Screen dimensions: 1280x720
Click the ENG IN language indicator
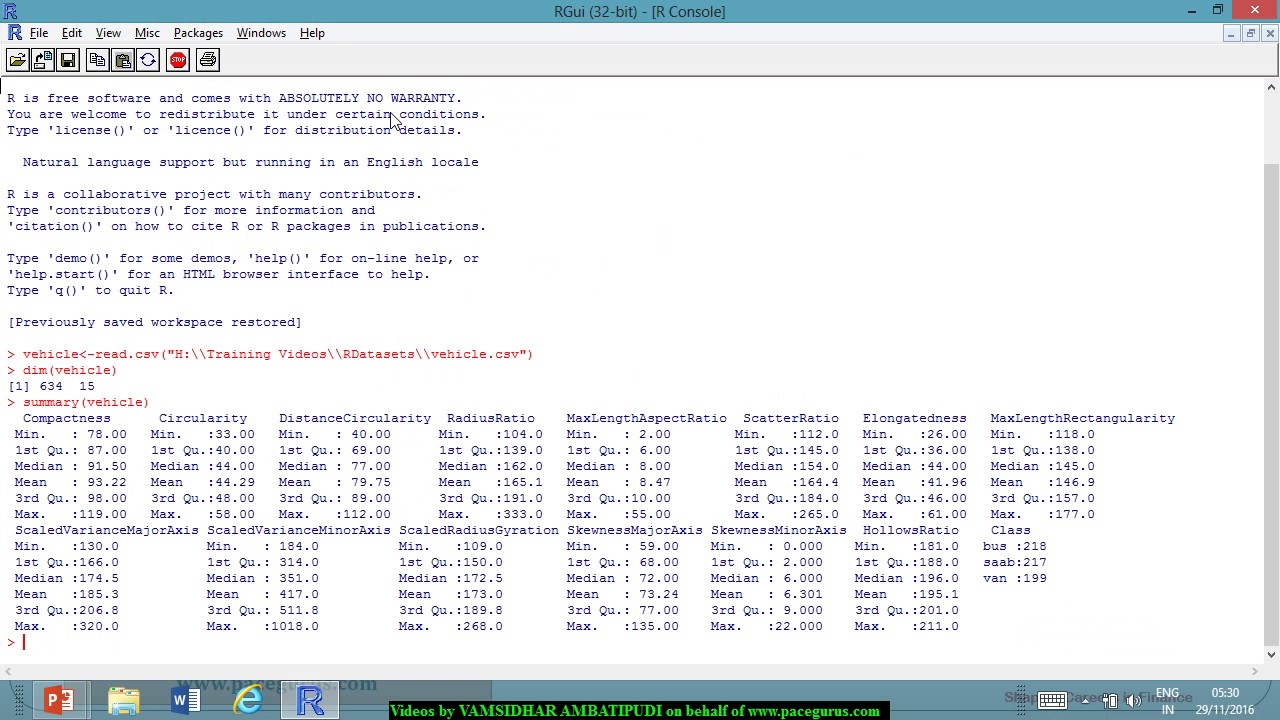click(1167, 701)
